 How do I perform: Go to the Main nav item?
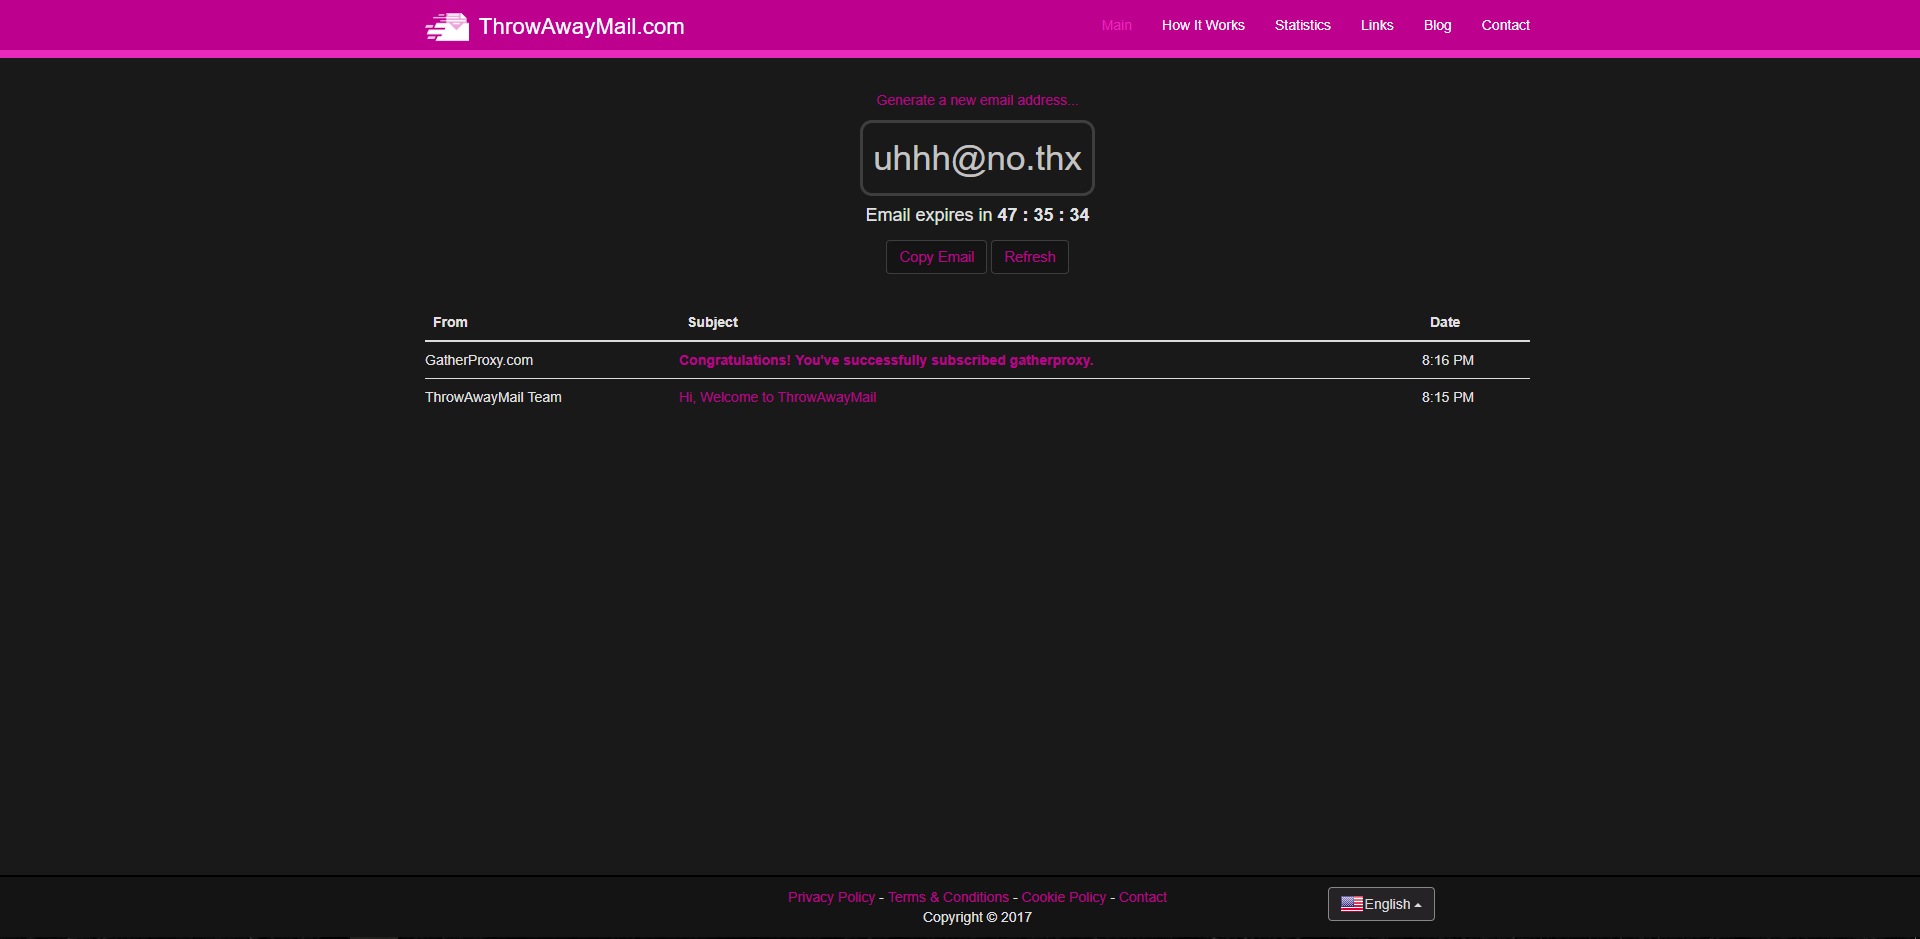point(1116,25)
